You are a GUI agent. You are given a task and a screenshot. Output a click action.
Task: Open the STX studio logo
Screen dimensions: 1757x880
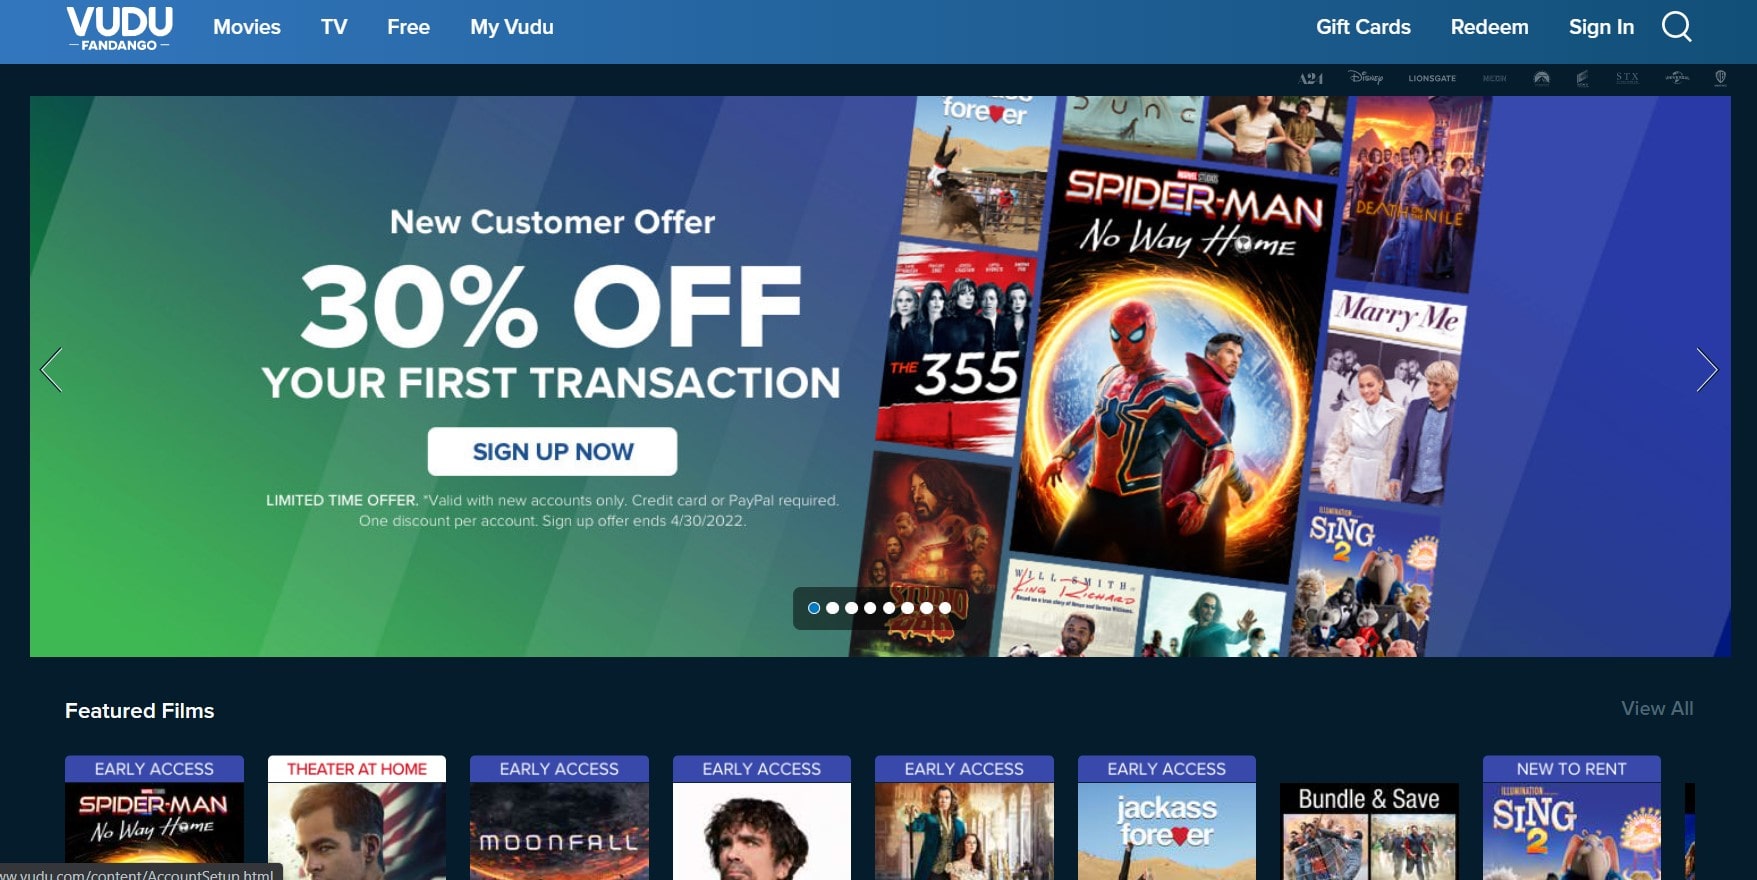coord(1627,77)
